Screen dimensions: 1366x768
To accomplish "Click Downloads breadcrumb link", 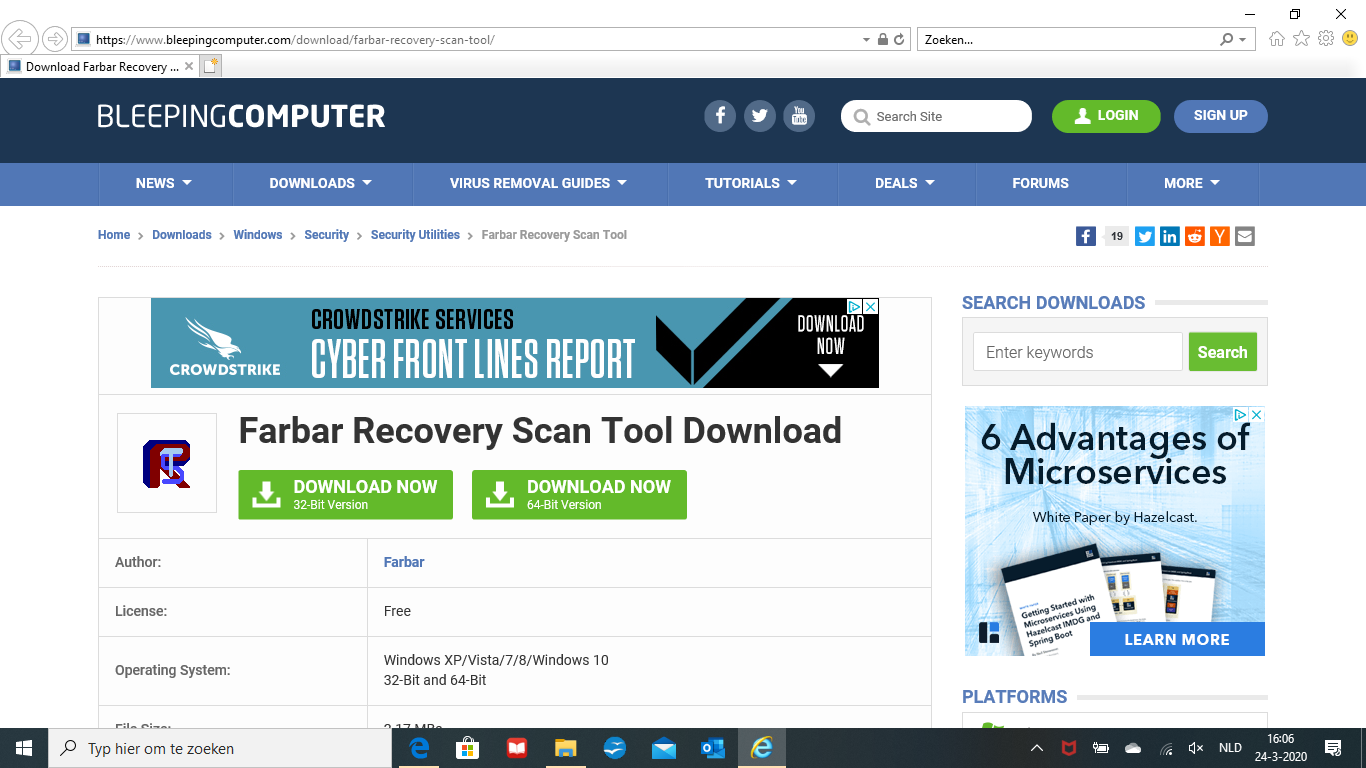I will point(182,235).
